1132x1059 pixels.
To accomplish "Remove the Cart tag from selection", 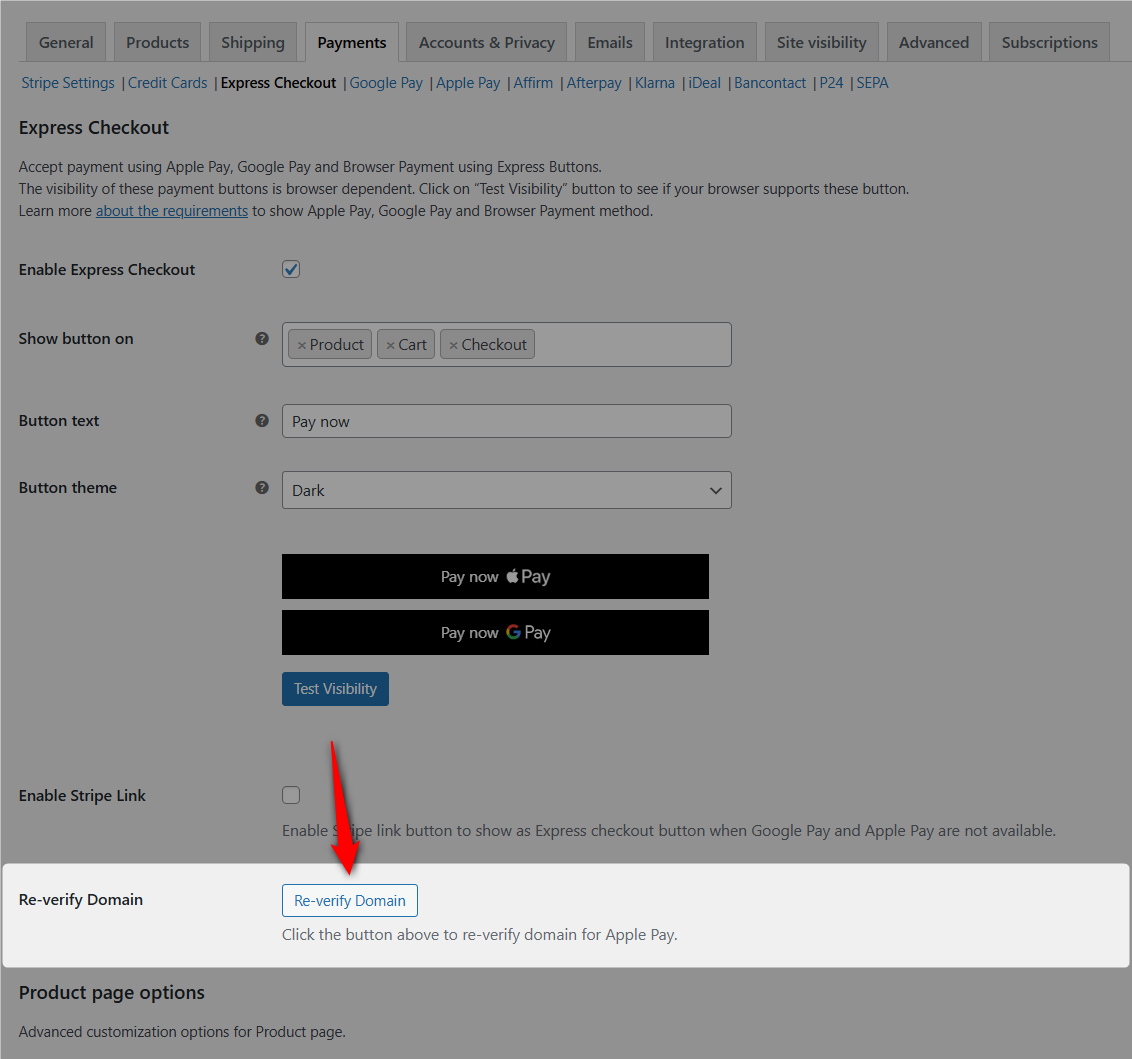I will click(x=391, y=345).
